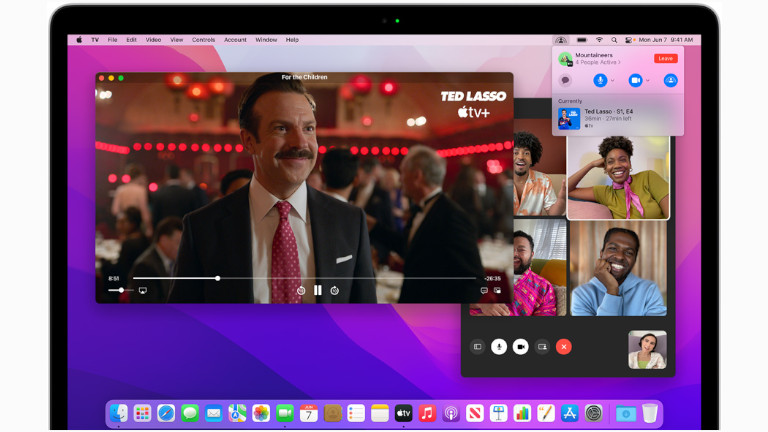This screenshot has width=768, height=432.
Task: Open the File menu
Action: point(112,40)
